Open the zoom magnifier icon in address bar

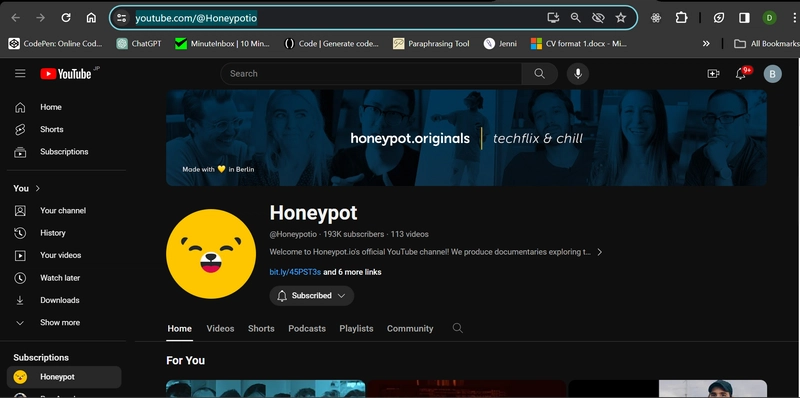click(576, 18)
